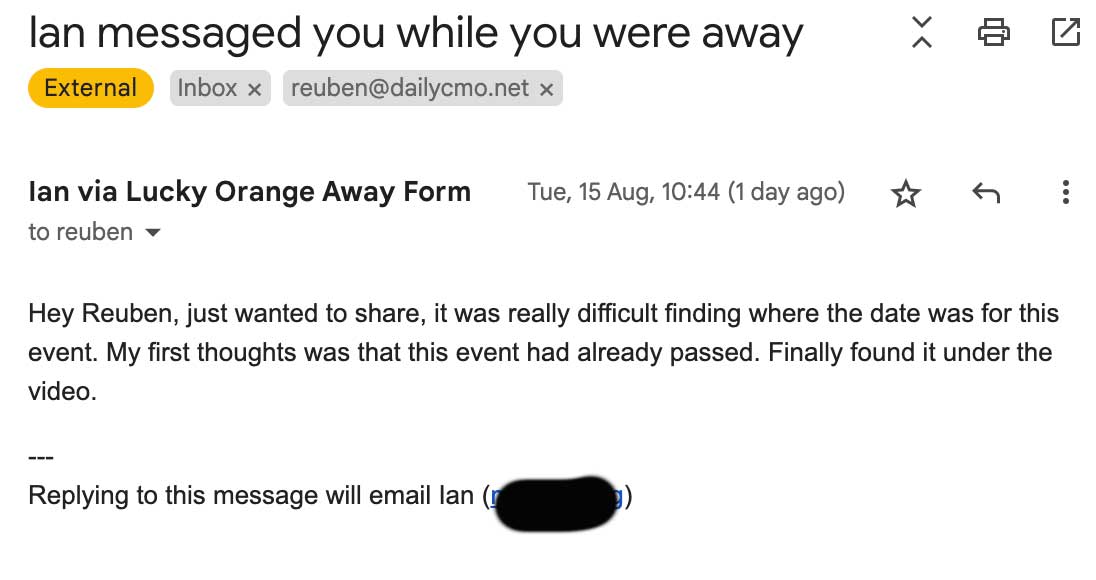This screenshot has width=1096, height=580.
Task: Click the reuben@dailycmo.net label text
Action: coord(409,88)
